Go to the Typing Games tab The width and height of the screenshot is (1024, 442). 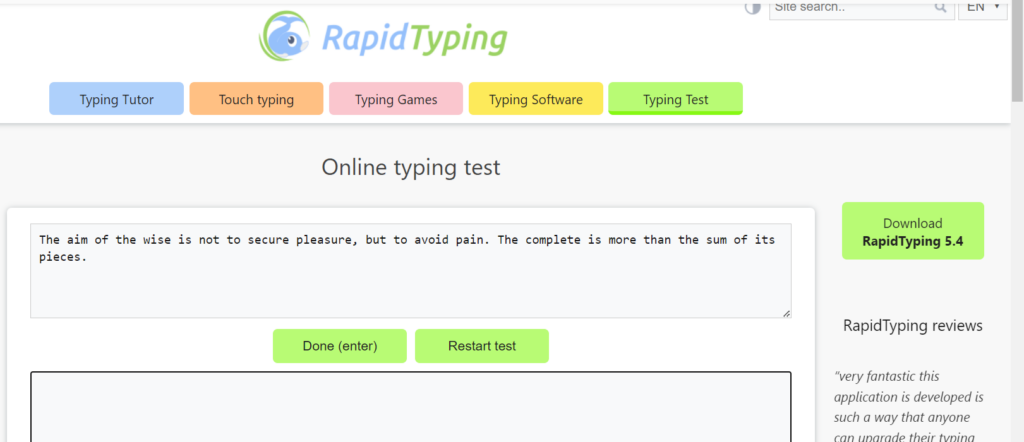pos(395,99)
